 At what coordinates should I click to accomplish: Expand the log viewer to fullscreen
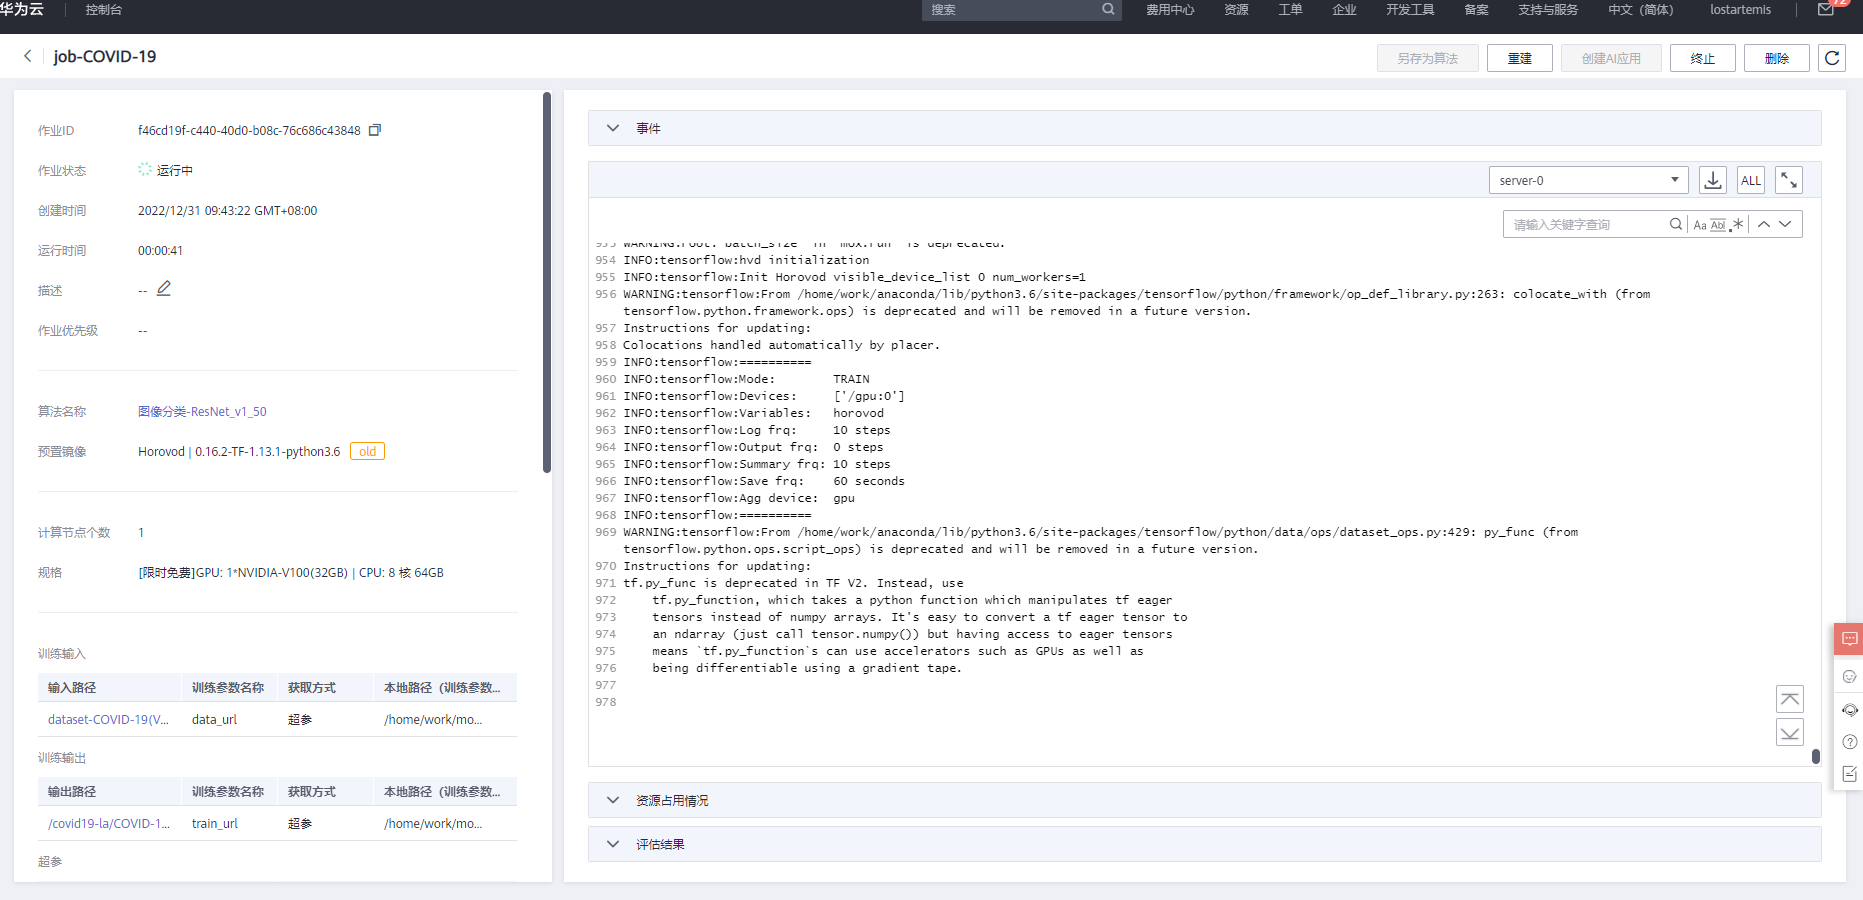[1789, 180]
